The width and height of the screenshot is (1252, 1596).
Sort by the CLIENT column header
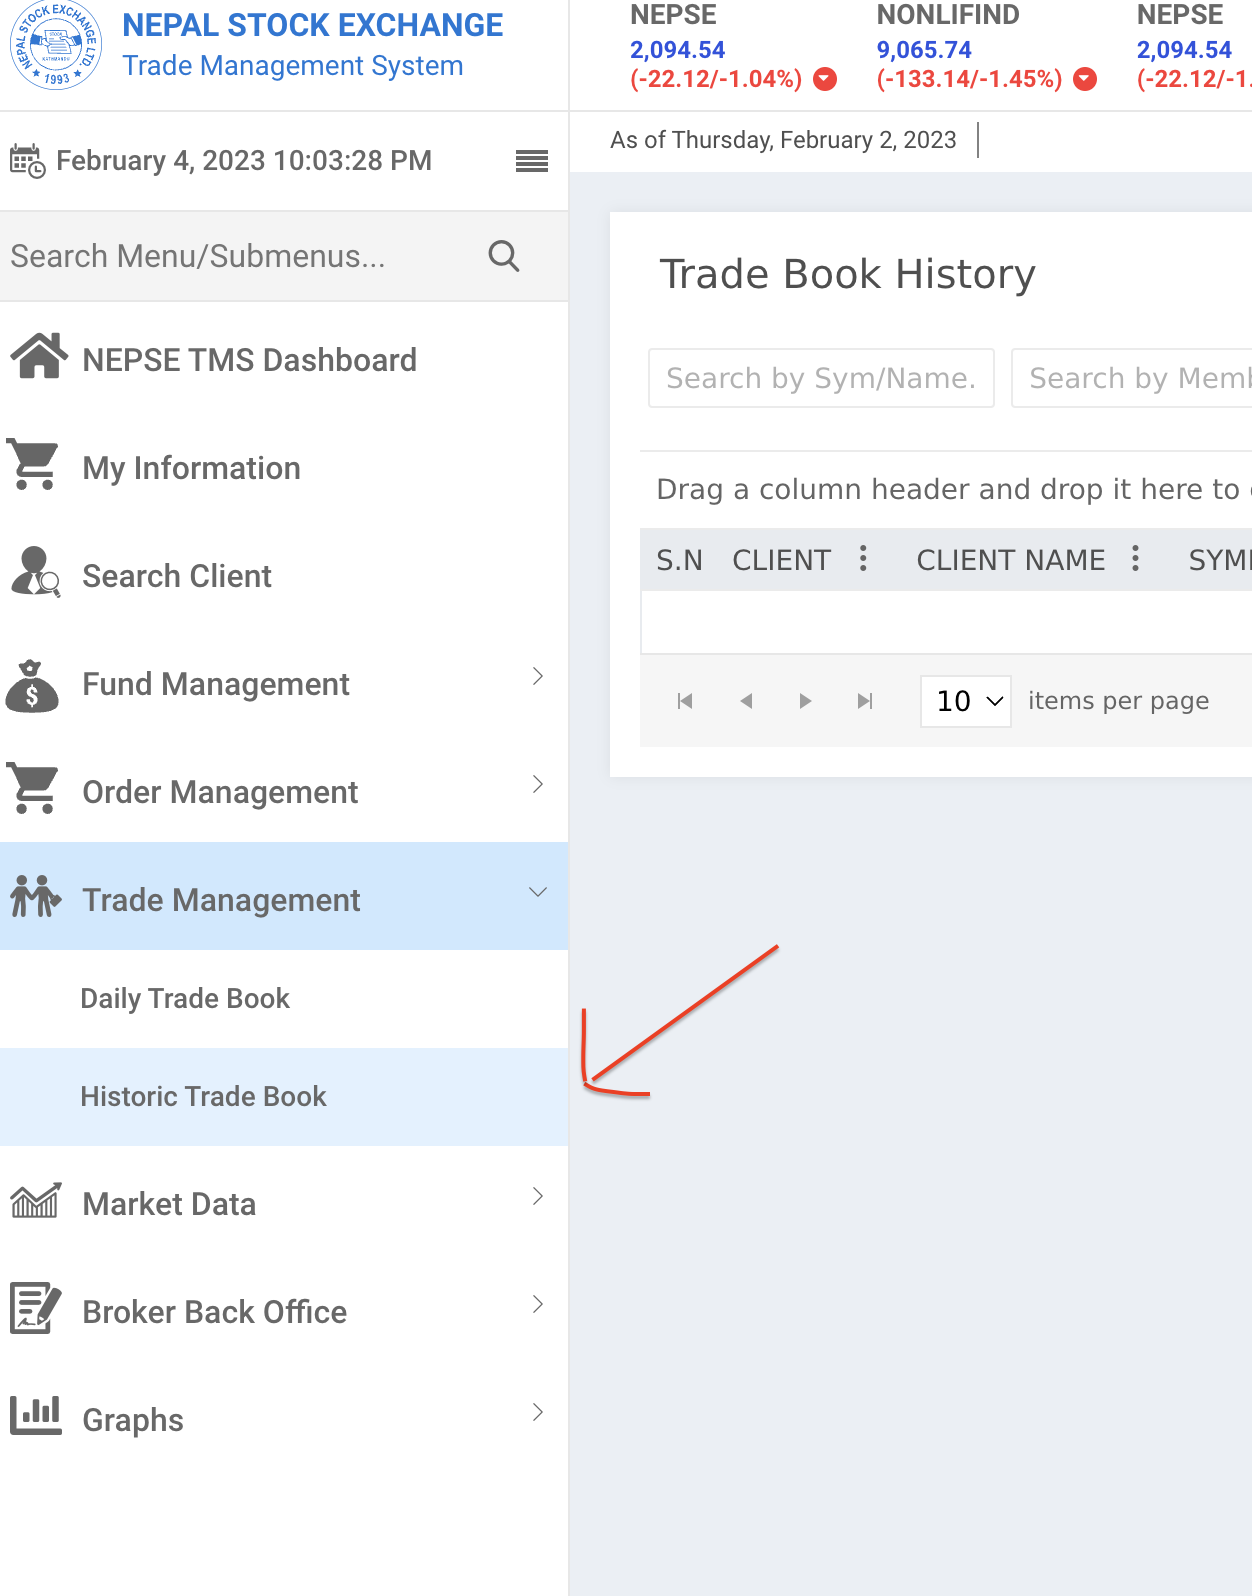point(781,560)
